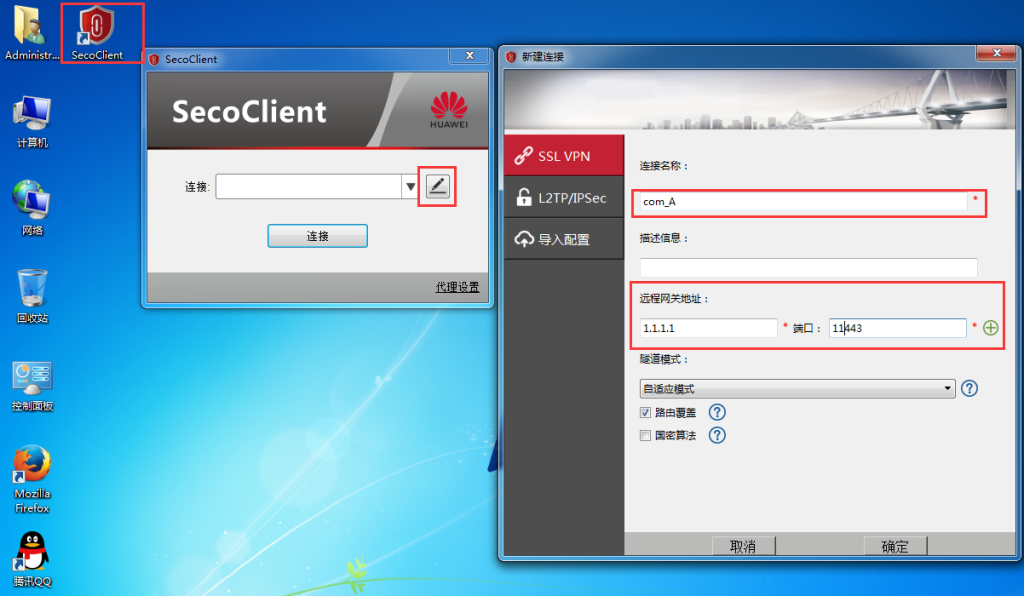Open the 网络 desktop icon

point(32,208)
